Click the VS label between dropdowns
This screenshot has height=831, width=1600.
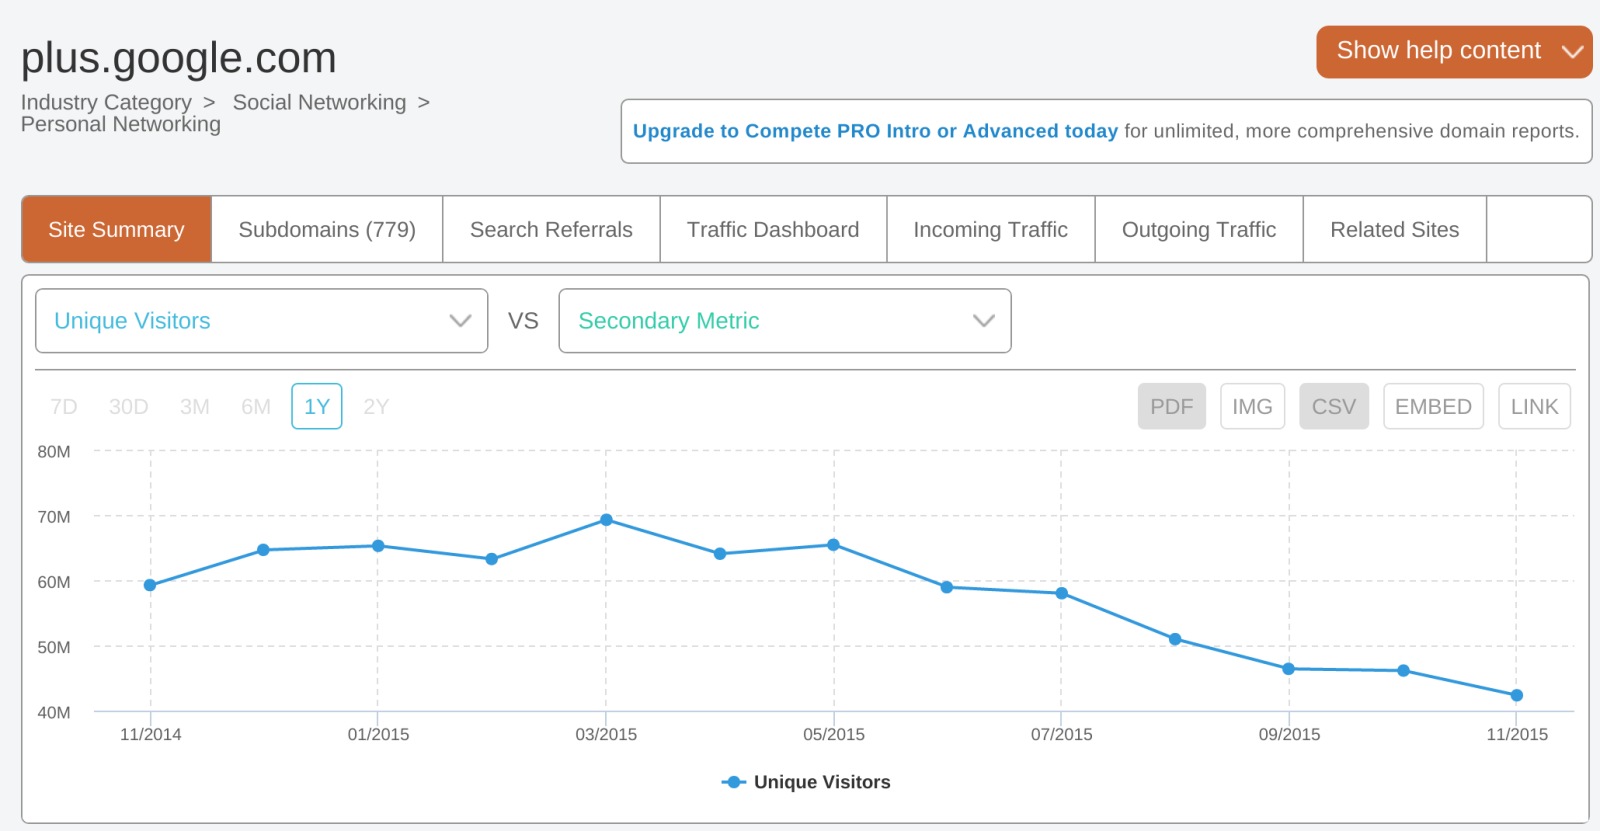point(523,321)
